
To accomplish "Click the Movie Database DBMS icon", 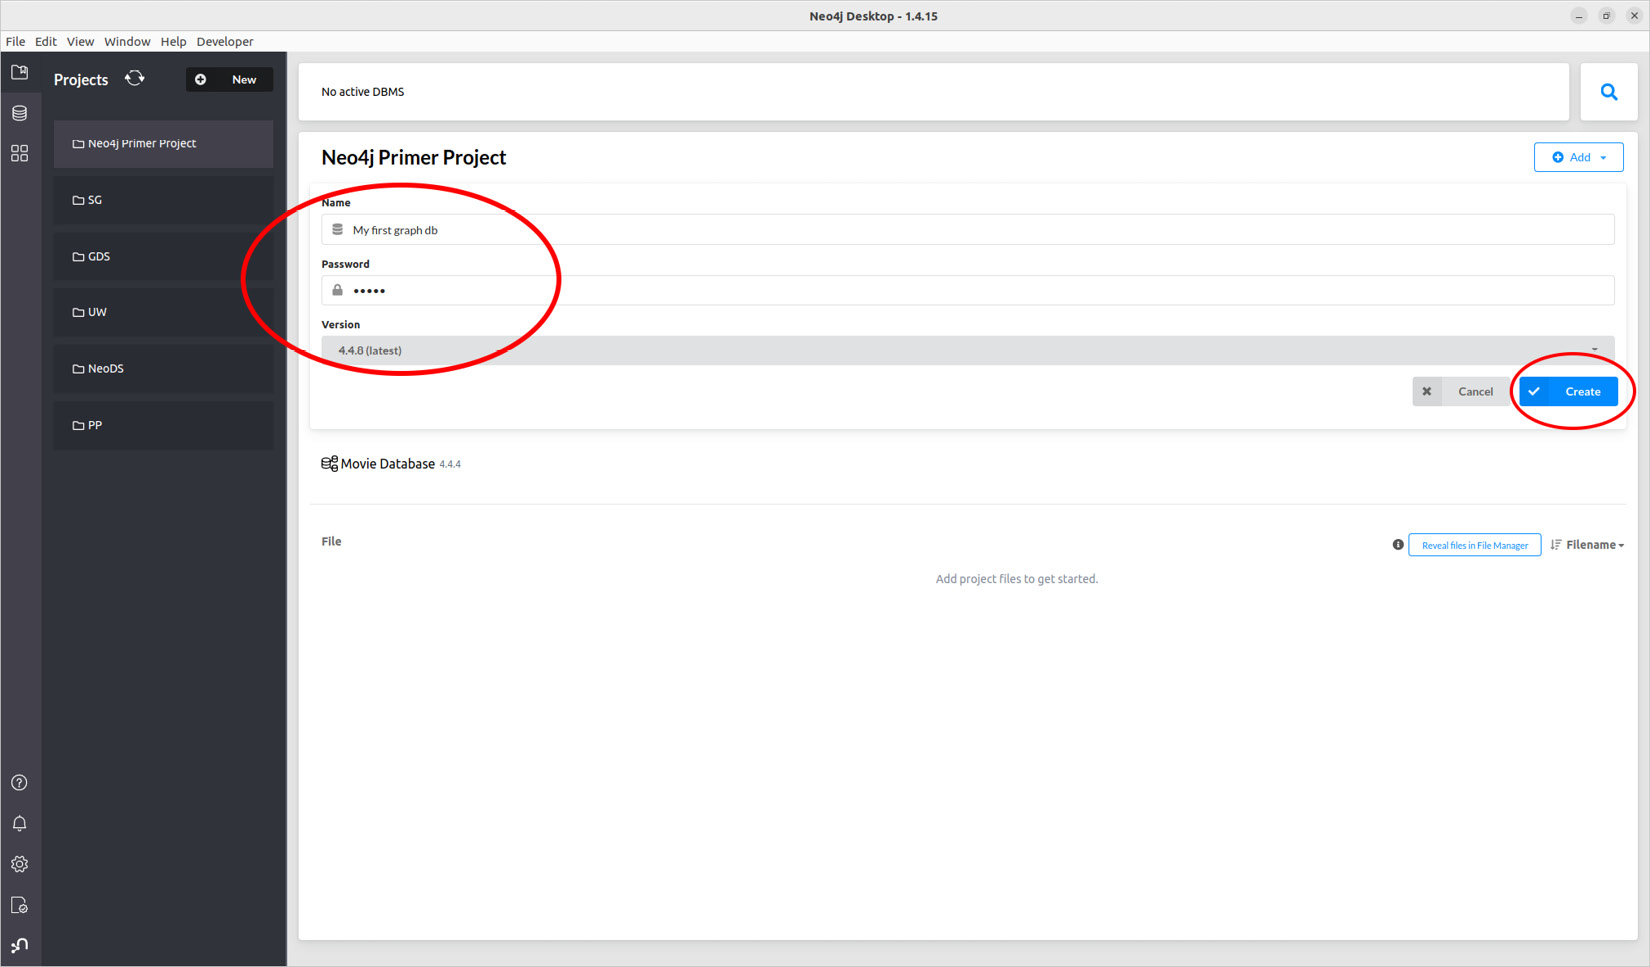I will coord(329,464).
